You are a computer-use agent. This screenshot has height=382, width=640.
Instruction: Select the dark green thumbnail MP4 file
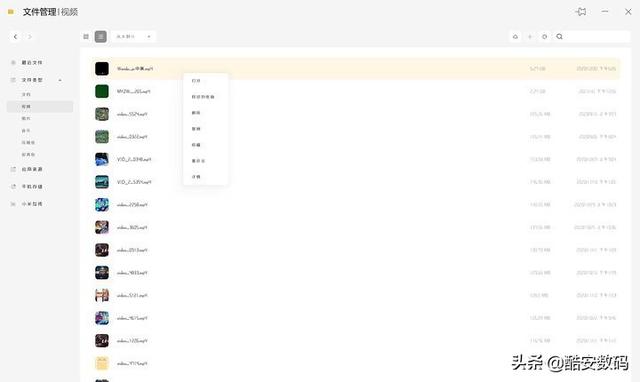coord(354,91)
